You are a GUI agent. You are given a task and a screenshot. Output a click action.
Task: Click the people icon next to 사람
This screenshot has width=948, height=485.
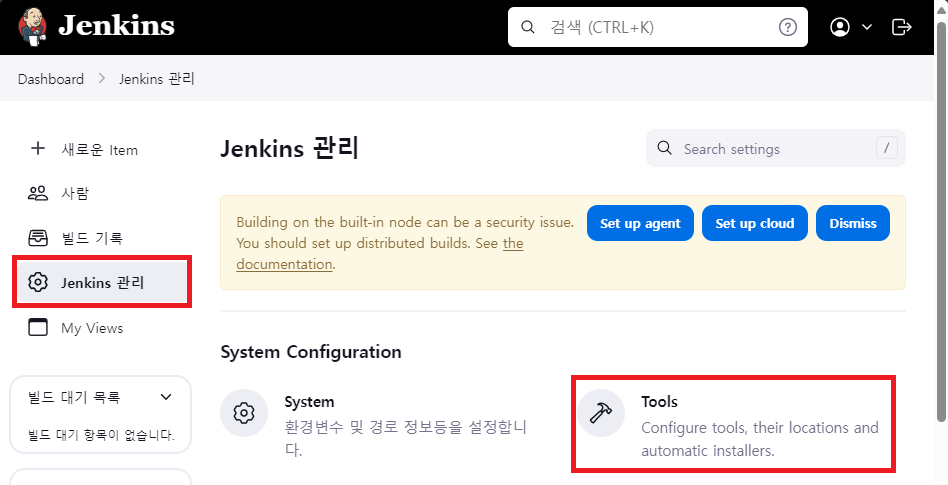click(37, 194)
